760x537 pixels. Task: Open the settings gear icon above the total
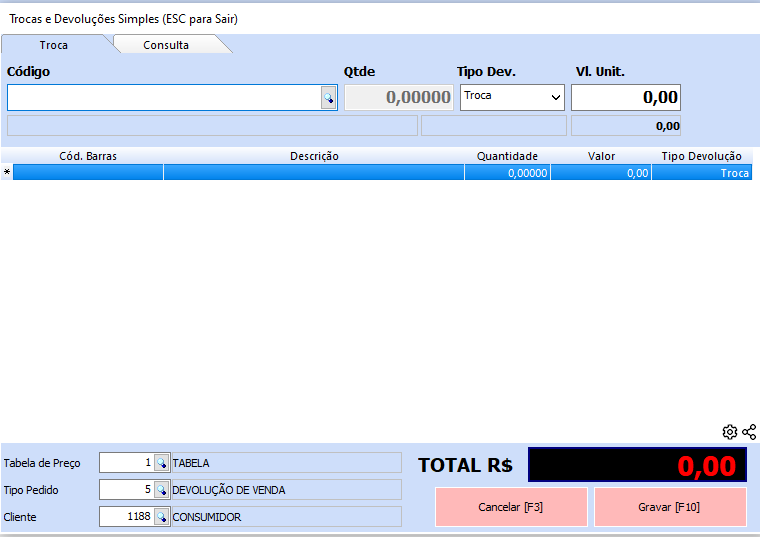730,432
